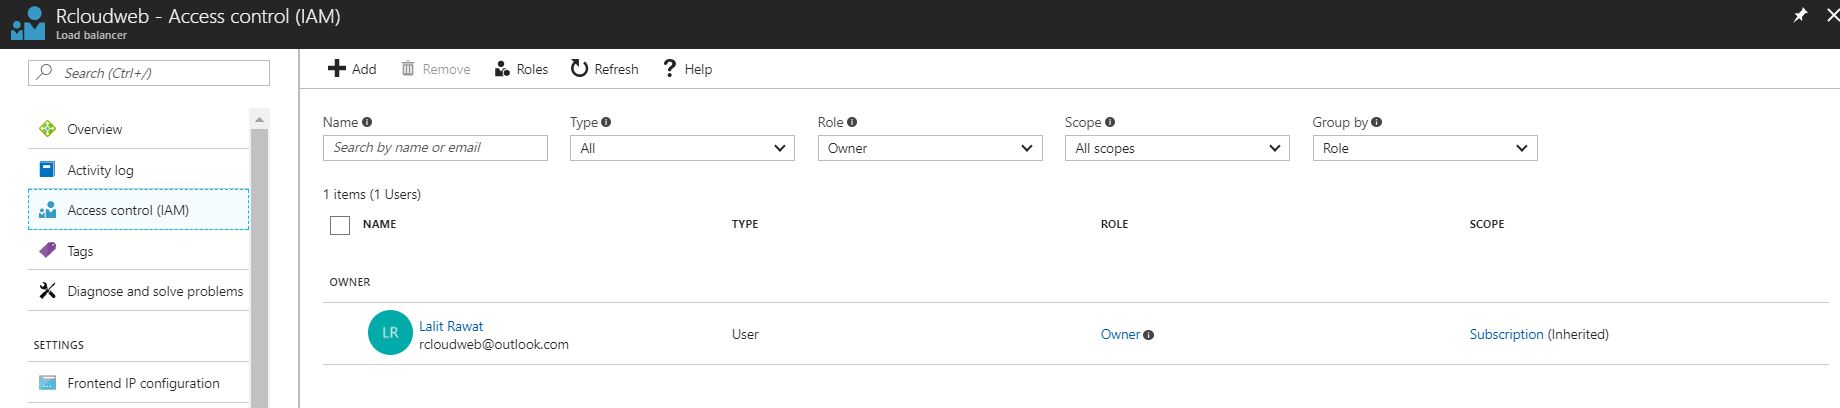
Task: Open Frontend IP configuration setting
Action: (x=138, y=383)
